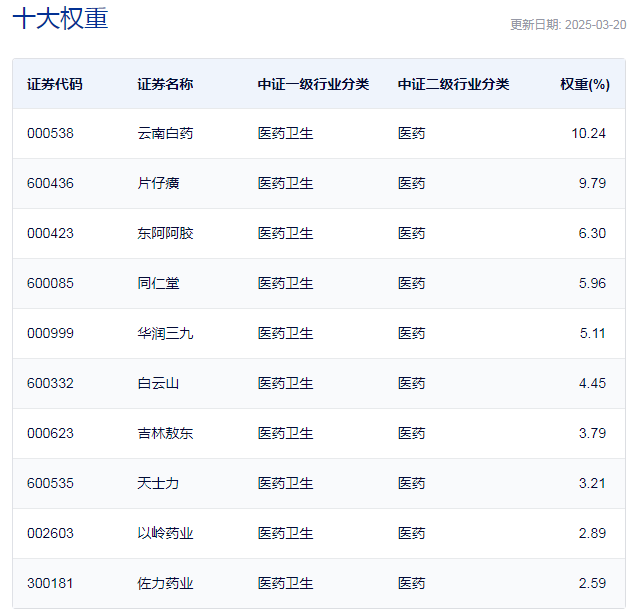Click the 十大权重 section heading
The width and height of the screenshot is (631, 613).
pos(60,20)
